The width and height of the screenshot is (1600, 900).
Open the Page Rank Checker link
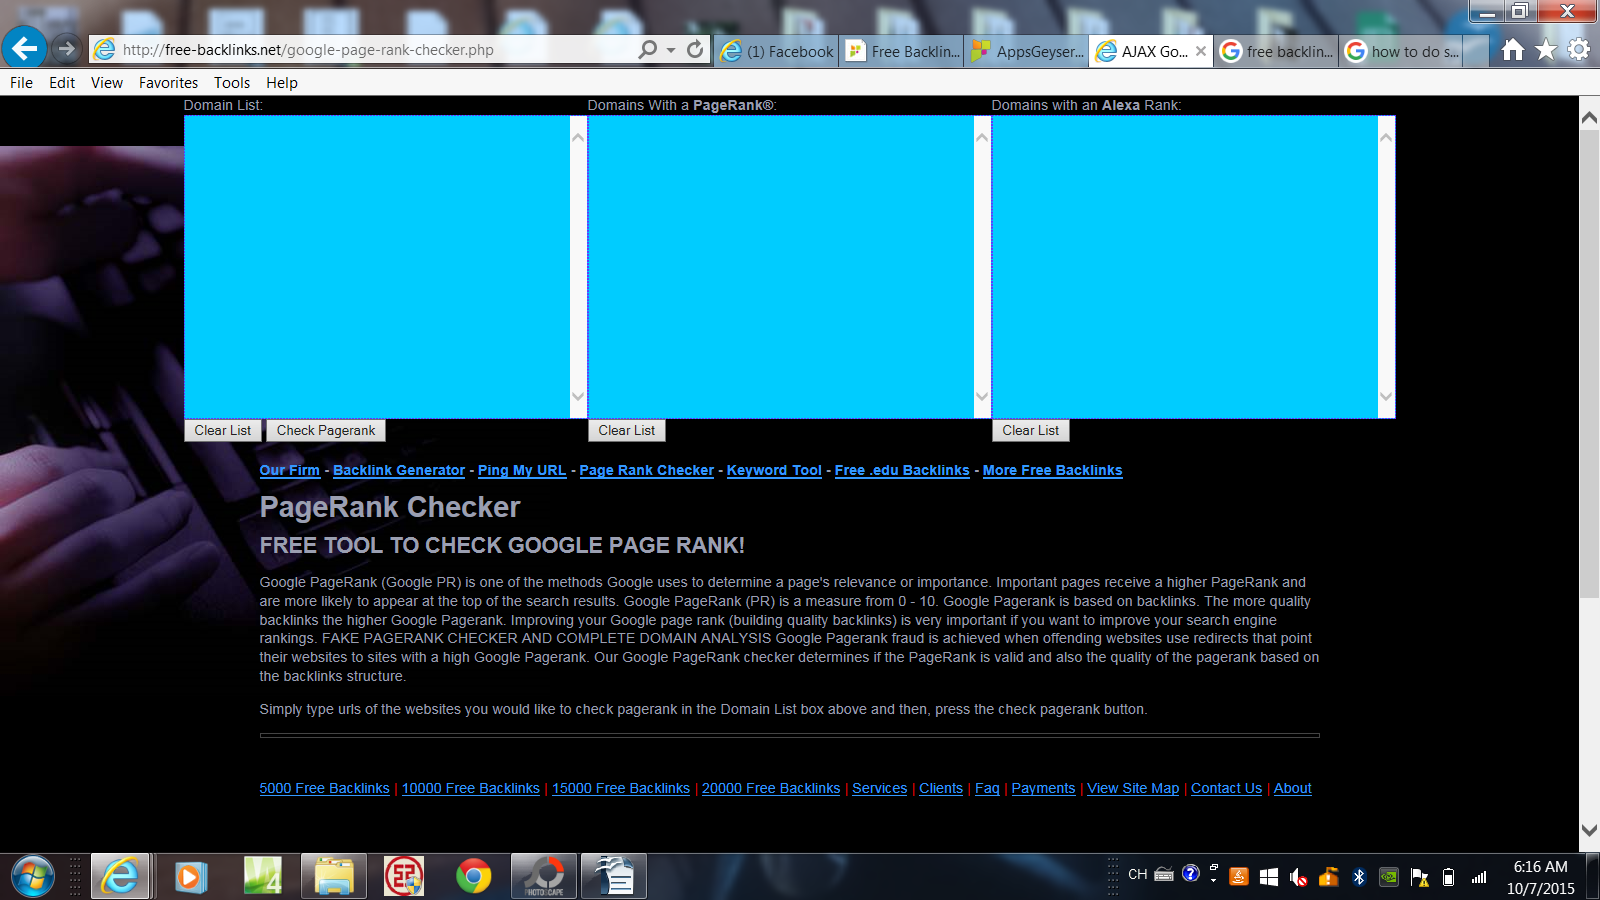647,470
